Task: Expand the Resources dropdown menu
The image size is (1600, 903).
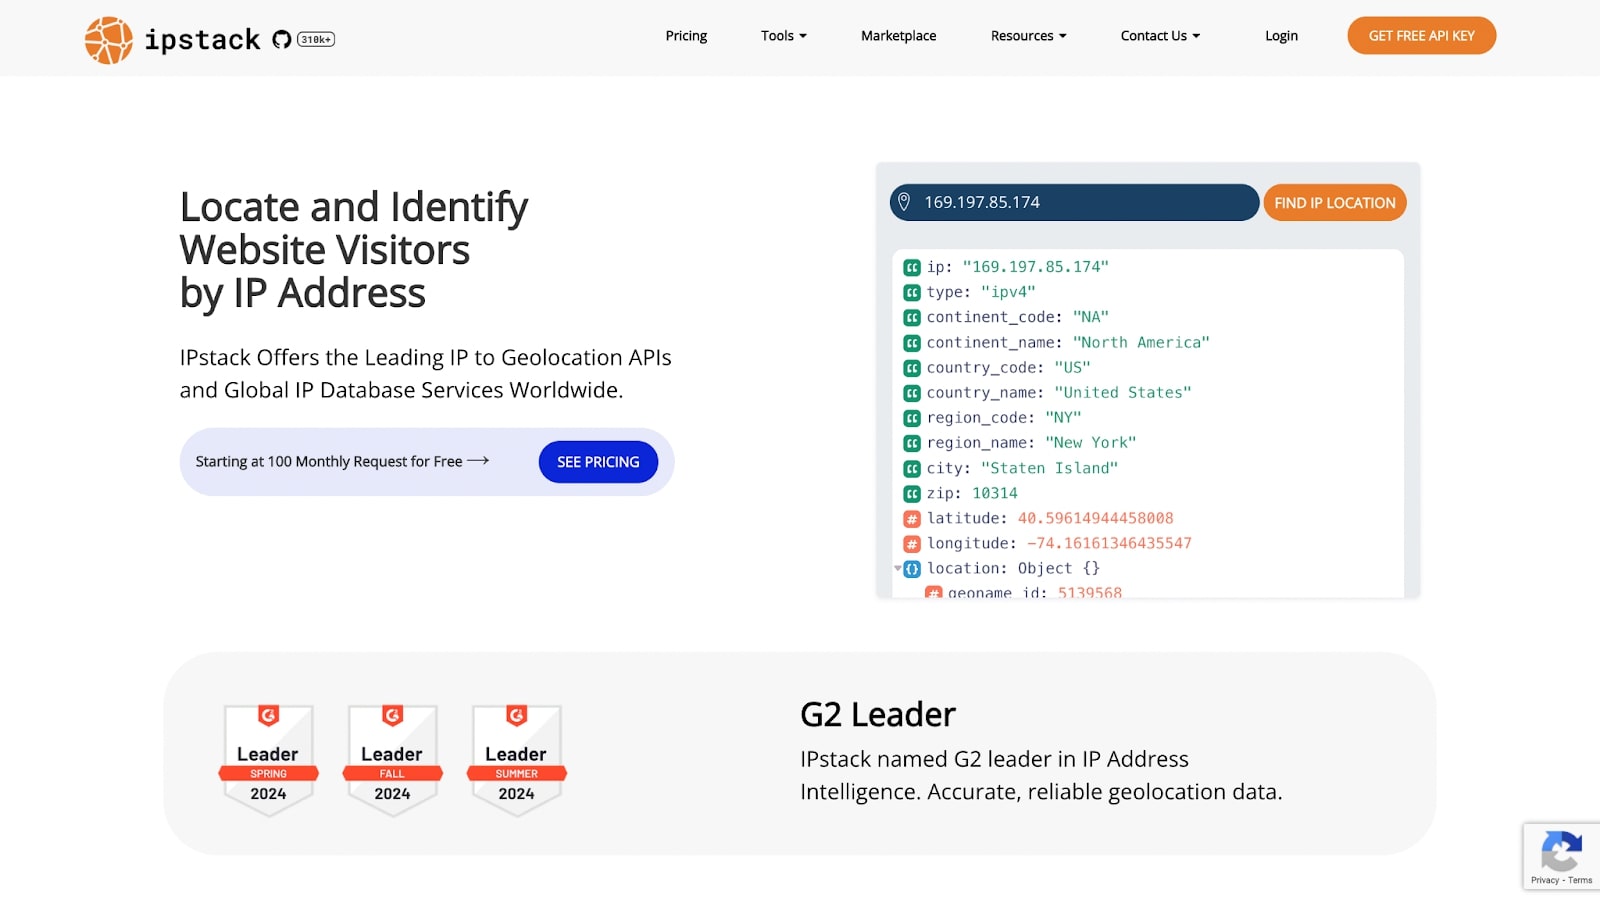Action: [1029, 36]
